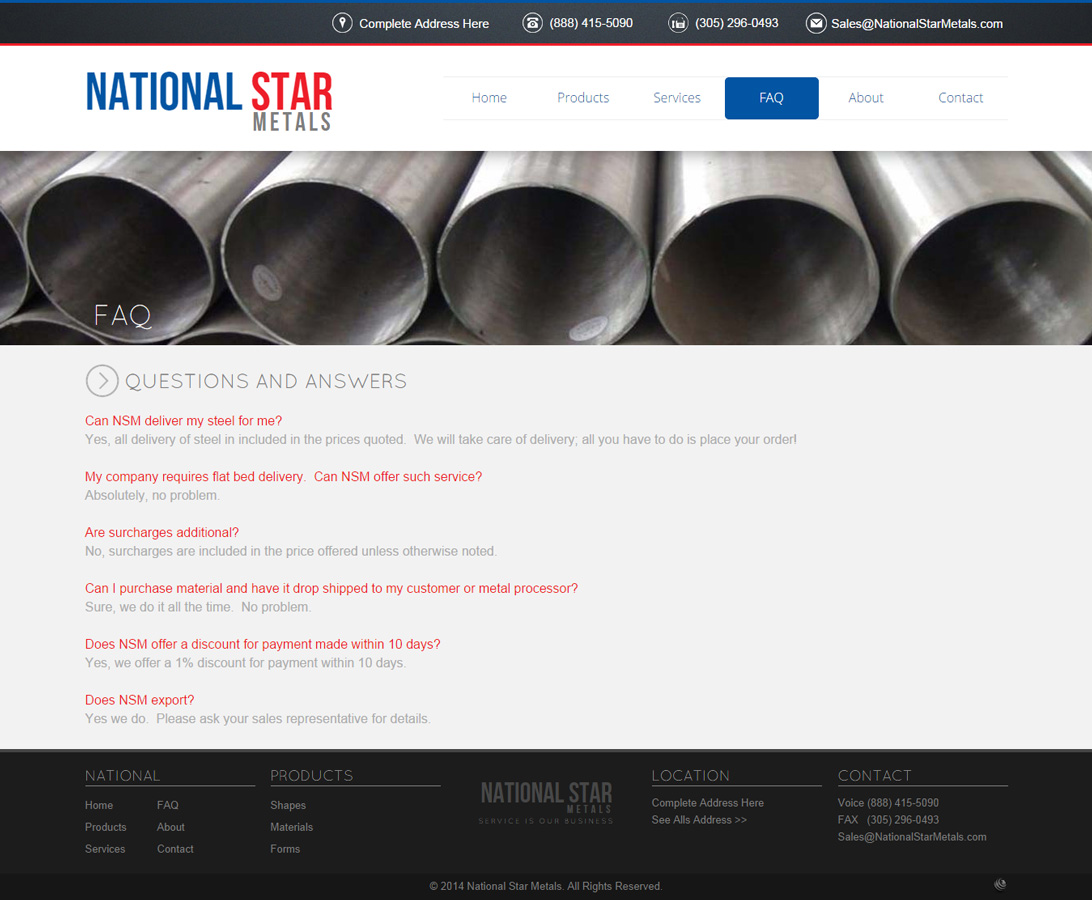Click answer 'Yes we do. Please ask your sales representative'
Viewport: 1092px width, 900px height.
pyautogui.click(x=258, y=719)
